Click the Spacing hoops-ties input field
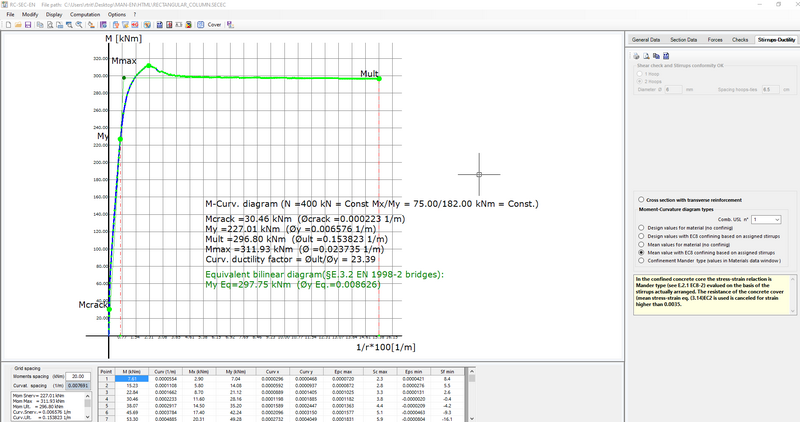The width and height of the screenshot is (800, 422). 770,89
